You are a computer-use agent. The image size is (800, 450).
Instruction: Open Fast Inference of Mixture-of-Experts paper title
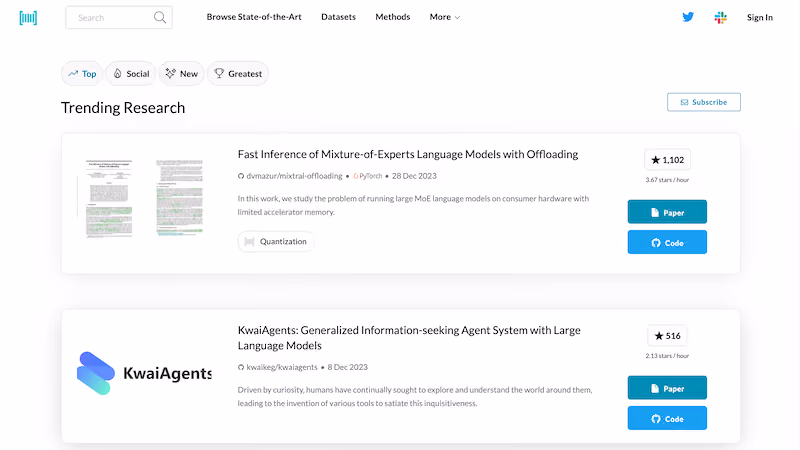(x=408, y=154)
